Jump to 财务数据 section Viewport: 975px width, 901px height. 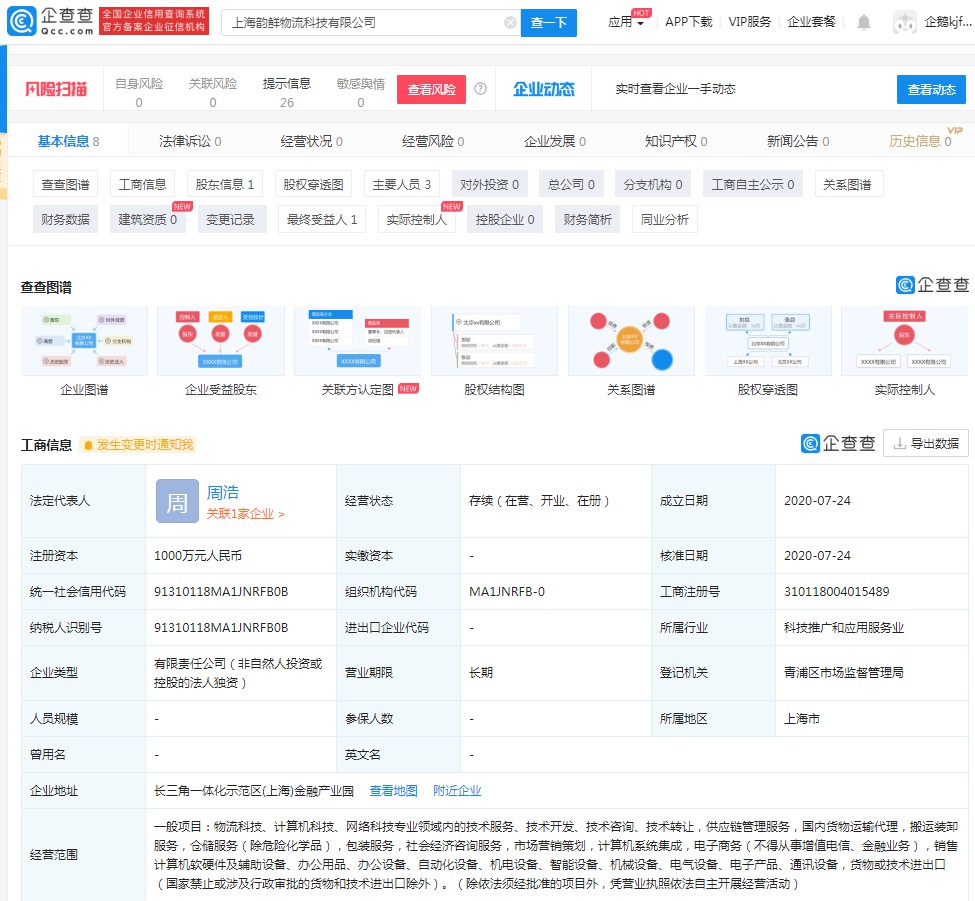coord(65,219)
